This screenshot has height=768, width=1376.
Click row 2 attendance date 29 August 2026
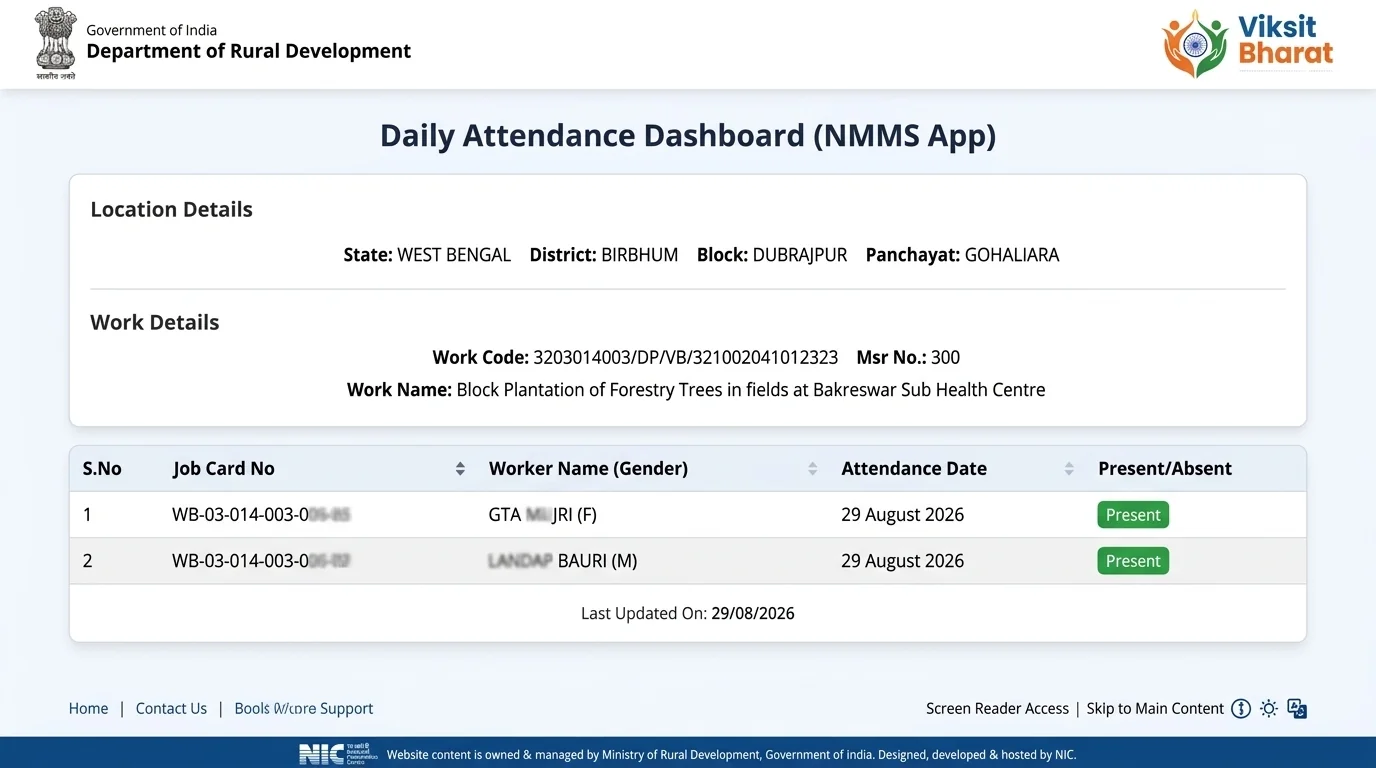pyautogui.click(x=902, y=561)
